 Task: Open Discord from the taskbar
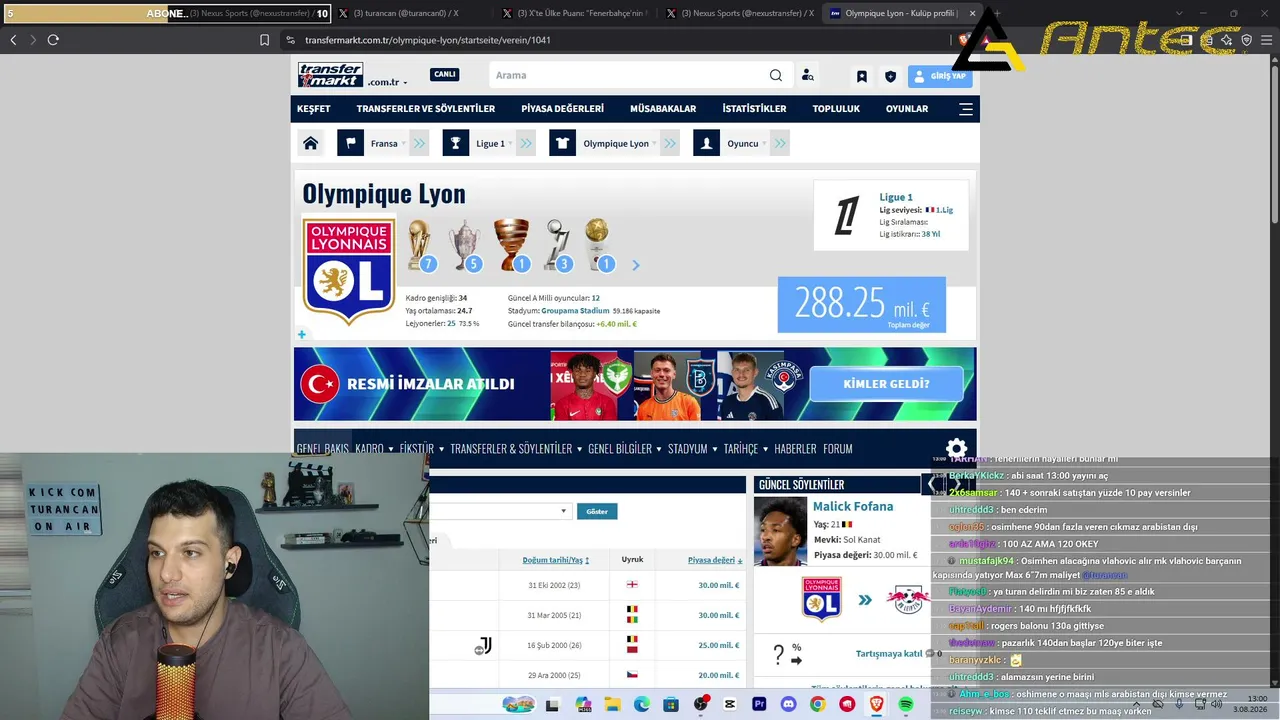(788, 705)
